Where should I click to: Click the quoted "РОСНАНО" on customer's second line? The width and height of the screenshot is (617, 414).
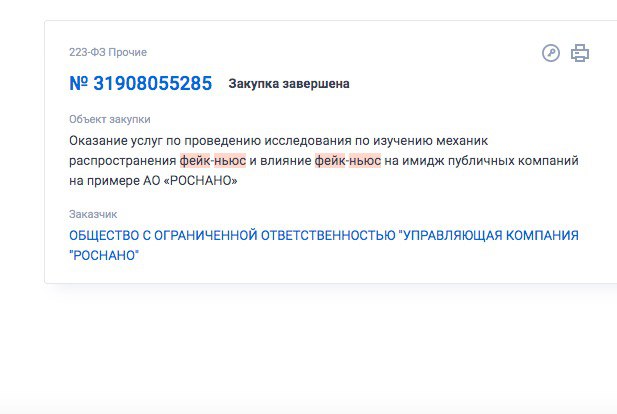coord(104,255)
